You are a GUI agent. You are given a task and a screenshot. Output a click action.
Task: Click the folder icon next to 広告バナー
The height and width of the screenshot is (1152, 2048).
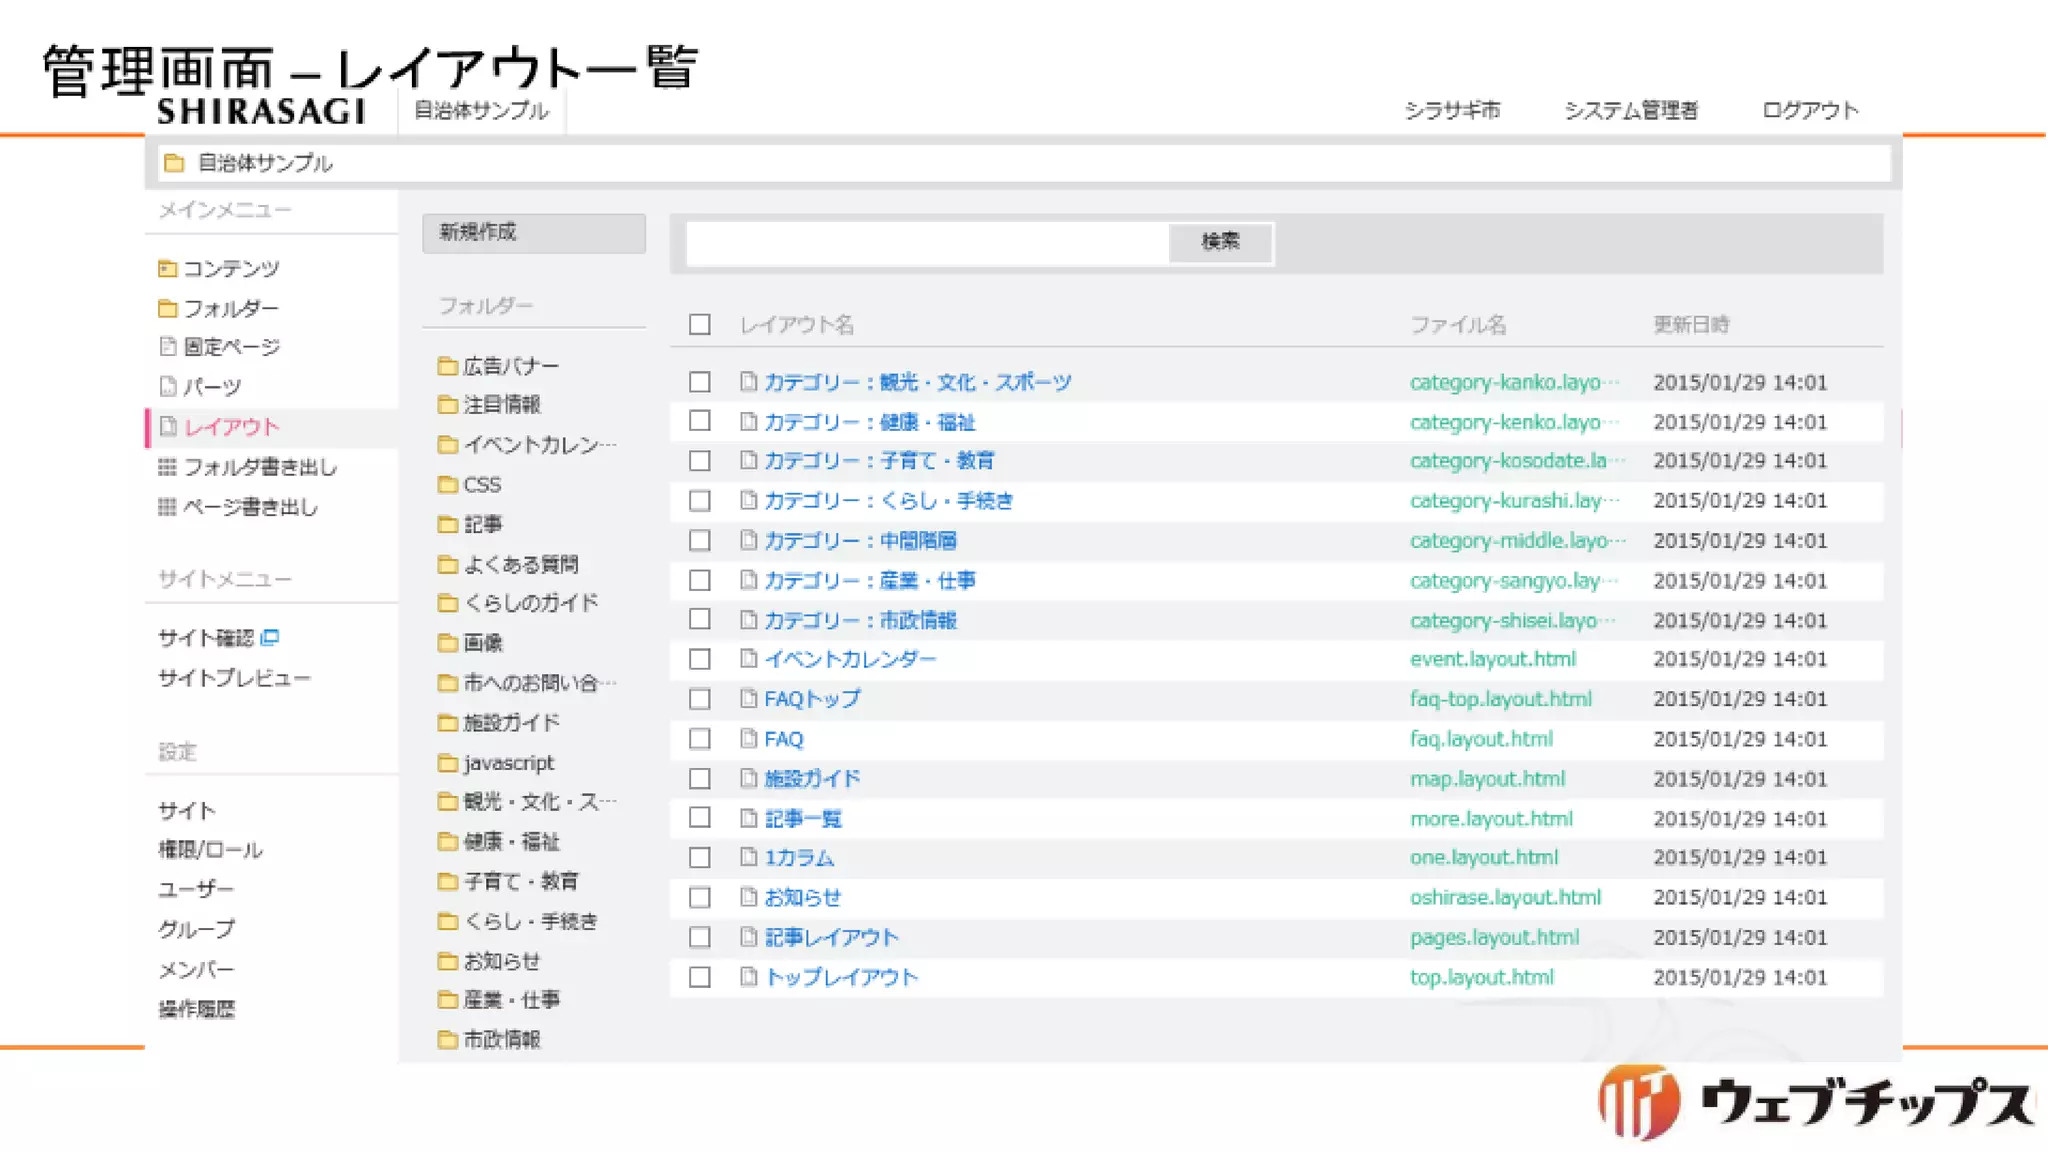447,366
